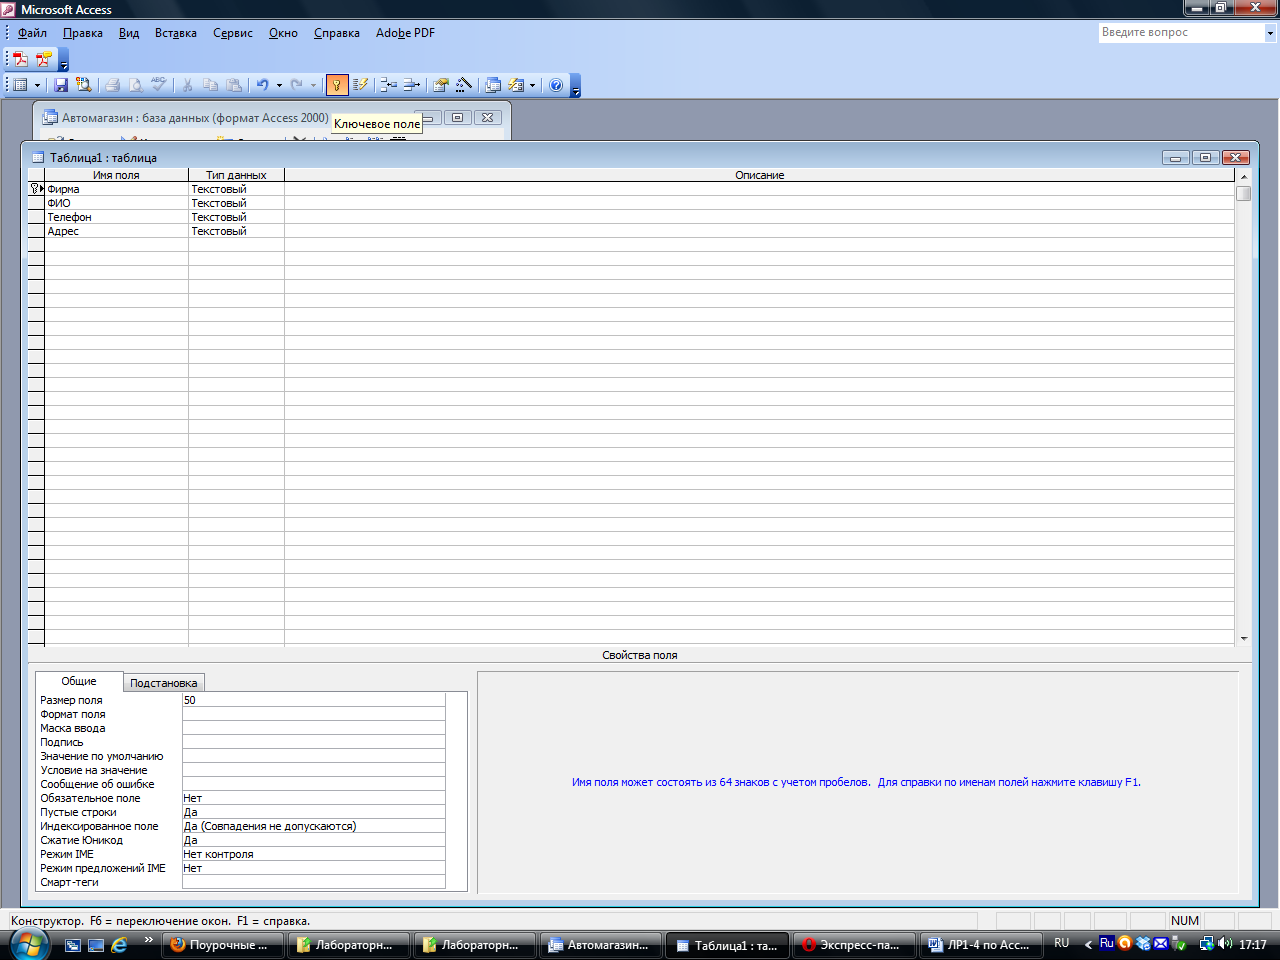
Task: Click the Properties toolbar icon
Action: [440, 85]
